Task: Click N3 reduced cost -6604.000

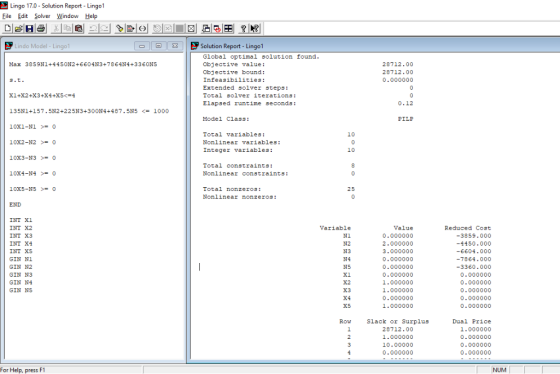Action: tap(474, 251)
